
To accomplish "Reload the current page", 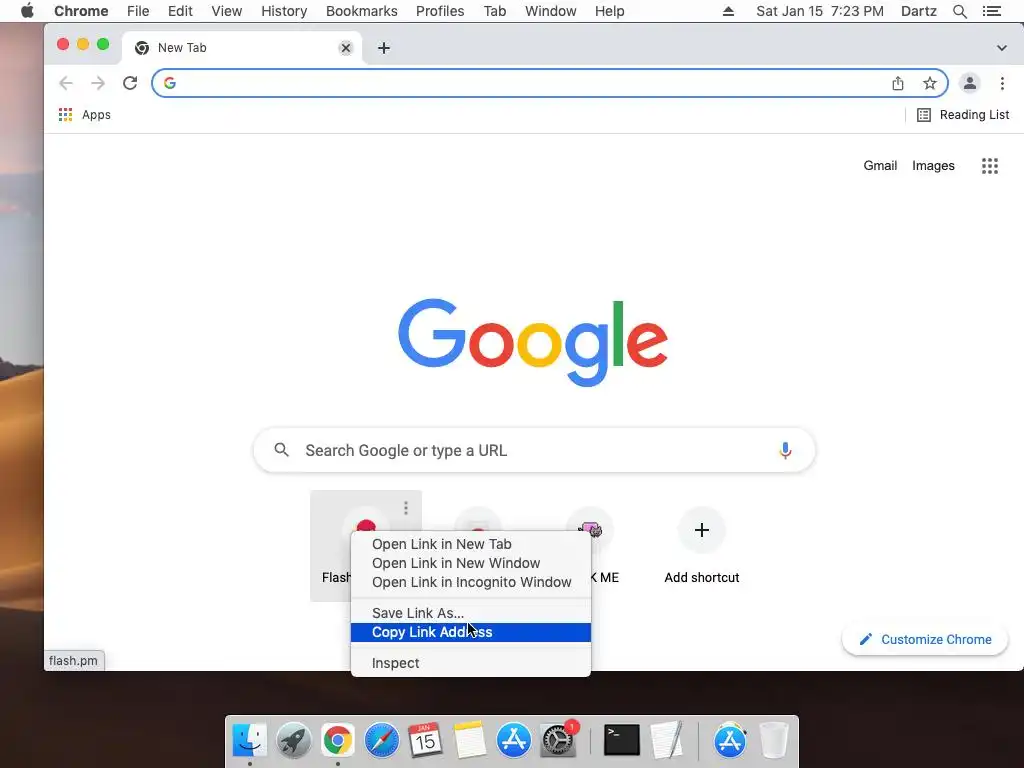I will coord(130,83).
